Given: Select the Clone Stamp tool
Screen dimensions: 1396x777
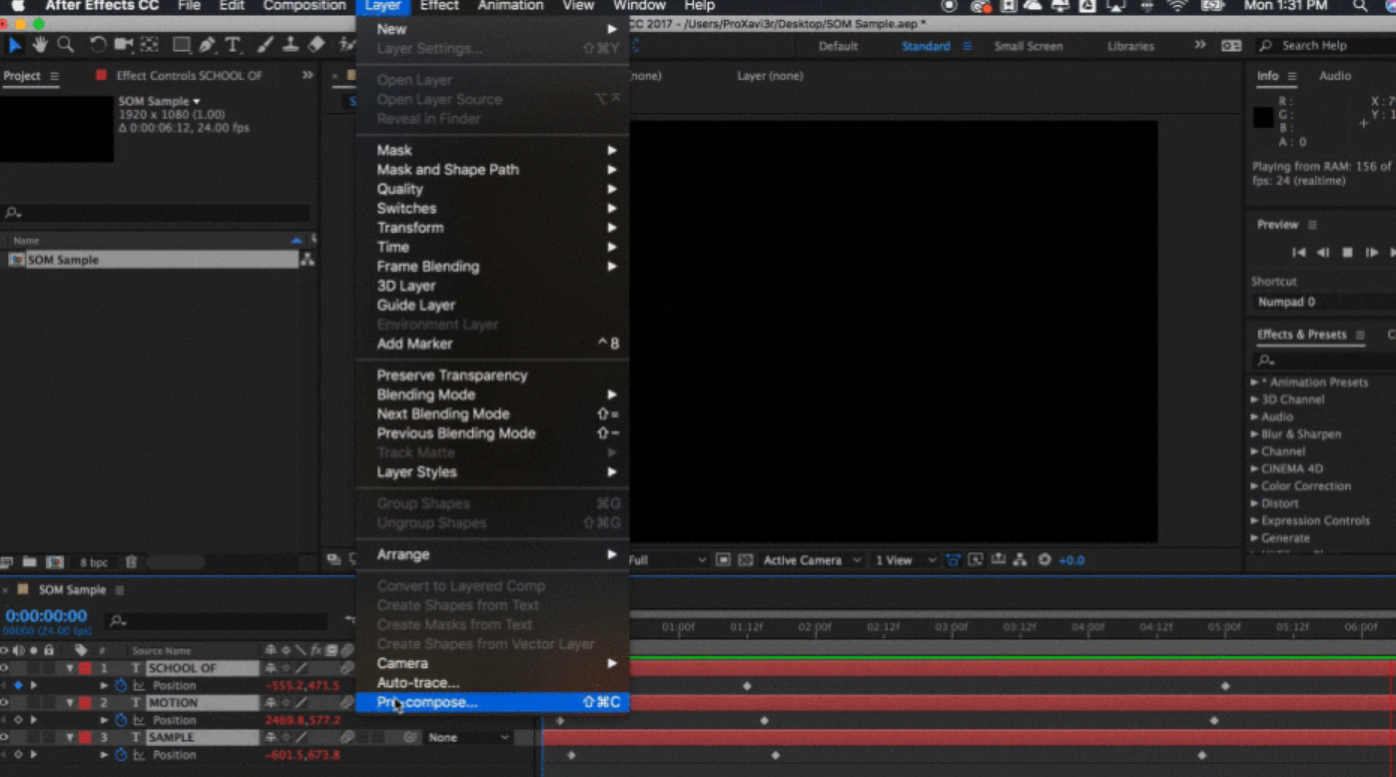Looking at the screenshot, I should 290,45.
